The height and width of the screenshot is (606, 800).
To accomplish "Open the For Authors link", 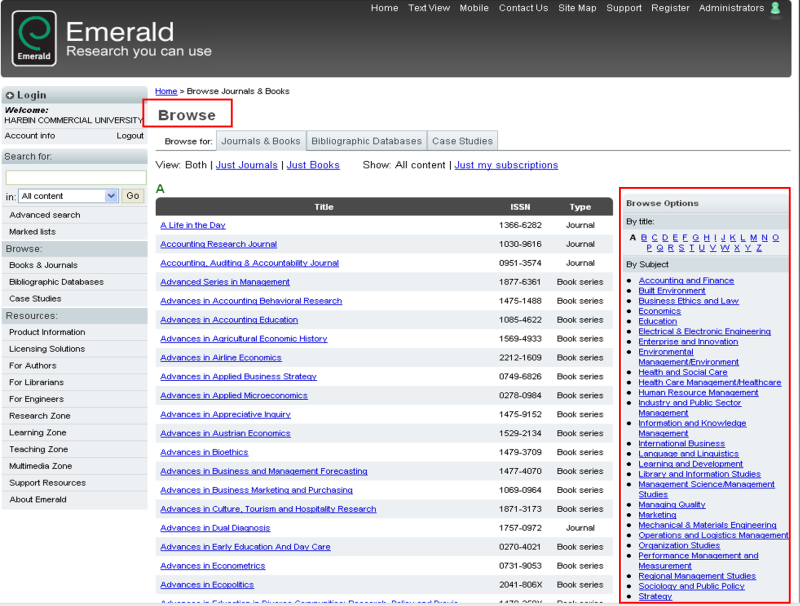I will [33, 366].
